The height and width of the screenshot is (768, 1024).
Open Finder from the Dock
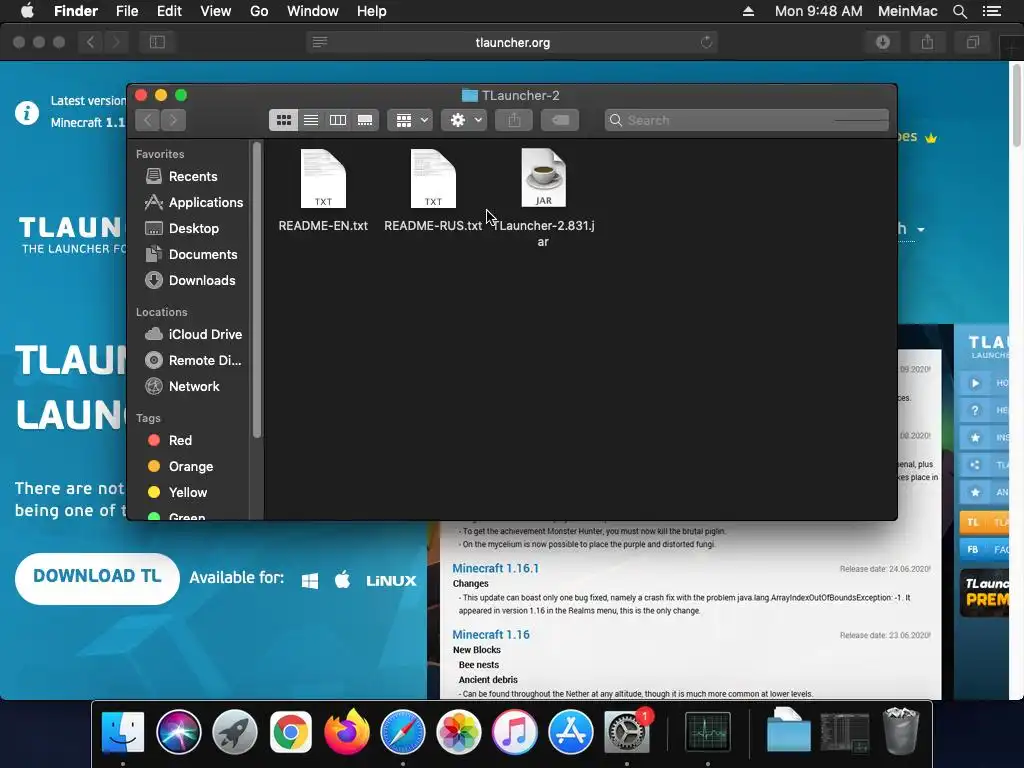pyautogui.click(x=123, y=731)
